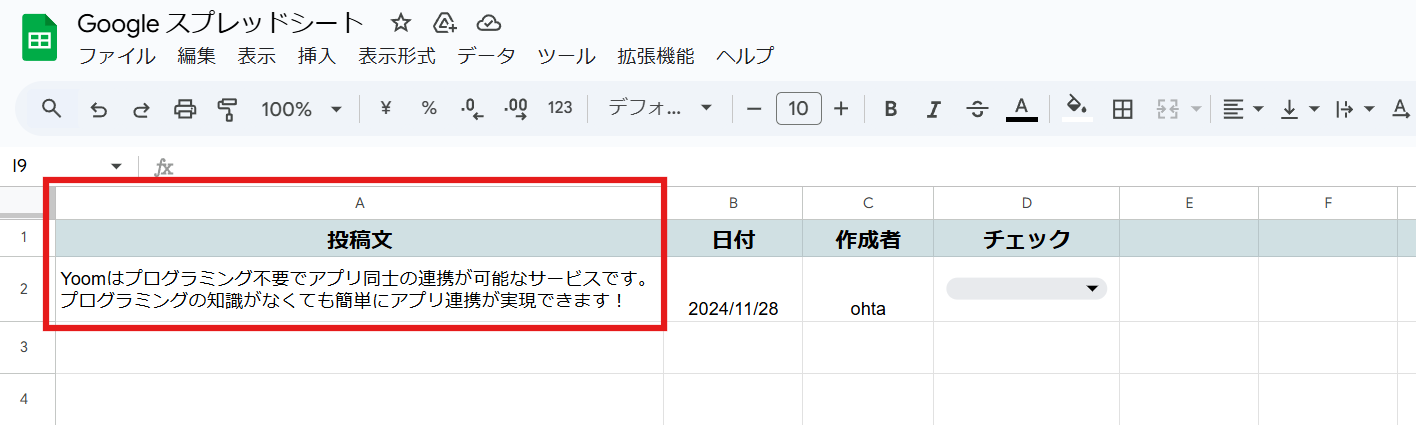Decrease font size with minus button
This screenshot has height=425, width=1416.
coord(755,108)
